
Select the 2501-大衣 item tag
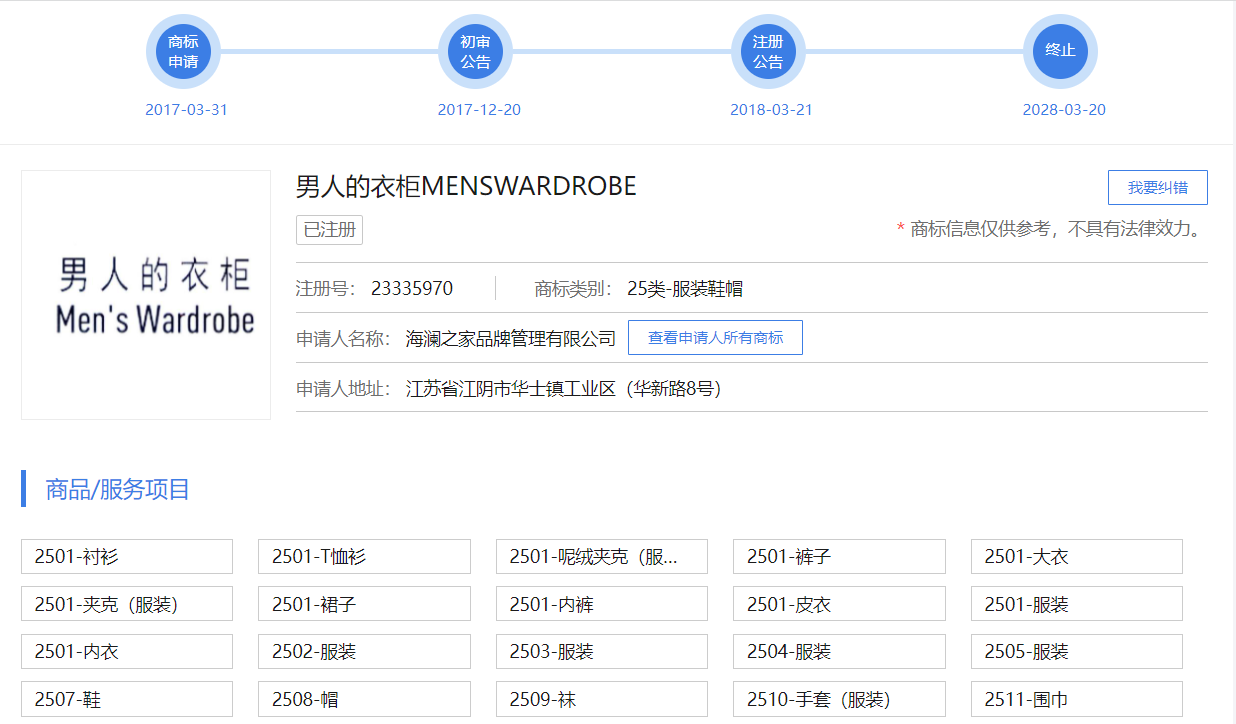pos(1076,557)
